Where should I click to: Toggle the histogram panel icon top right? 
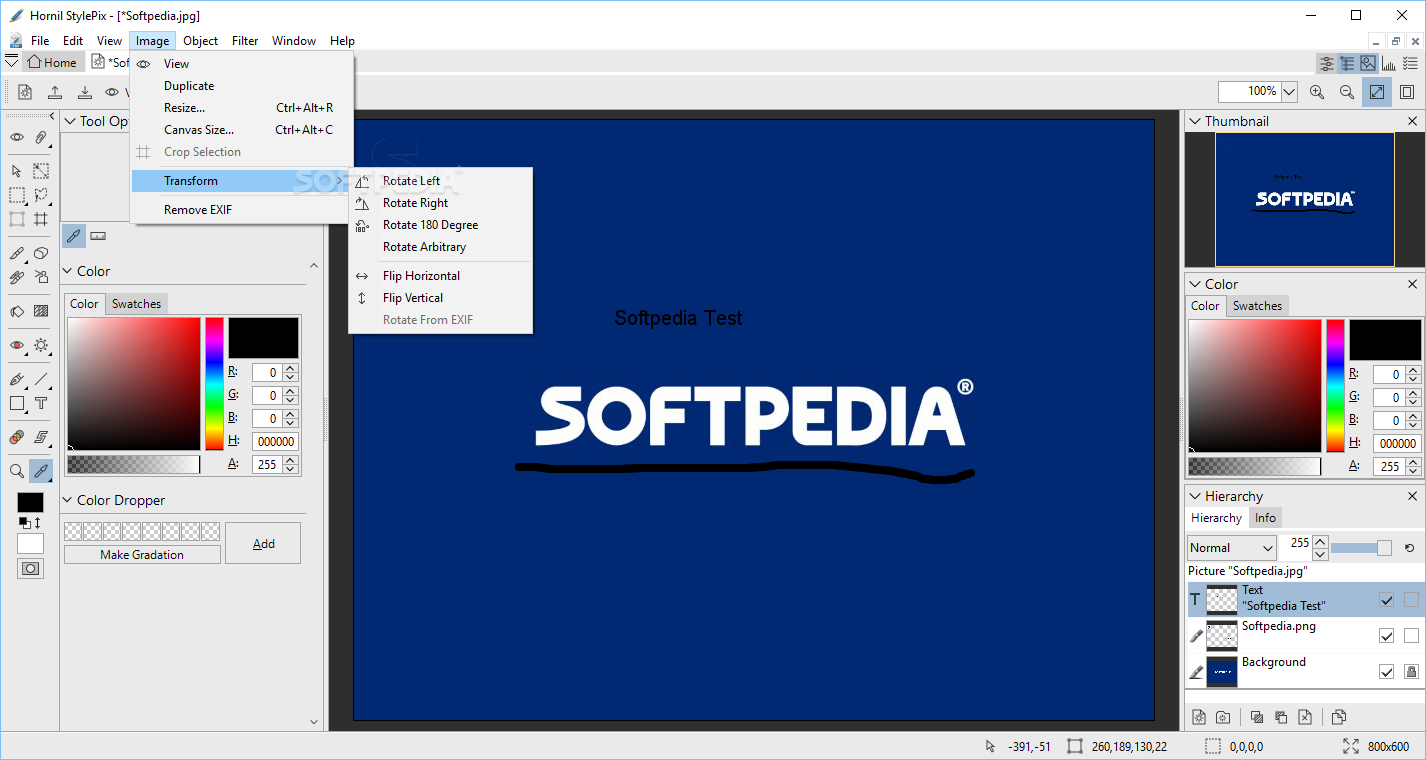(x=1389, y=63)
